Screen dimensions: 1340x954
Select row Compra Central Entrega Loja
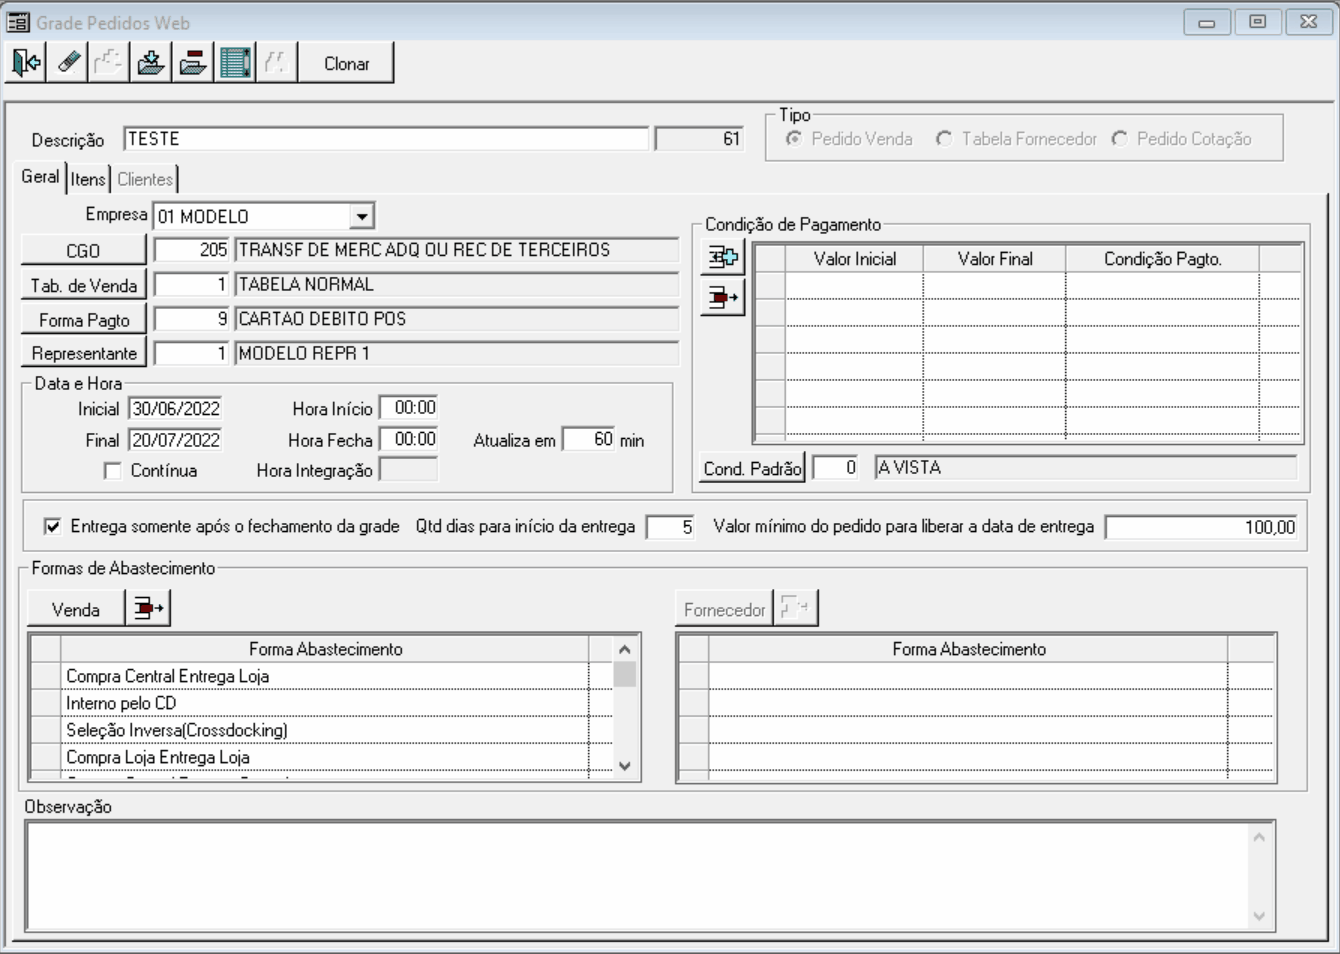(325, 676)
